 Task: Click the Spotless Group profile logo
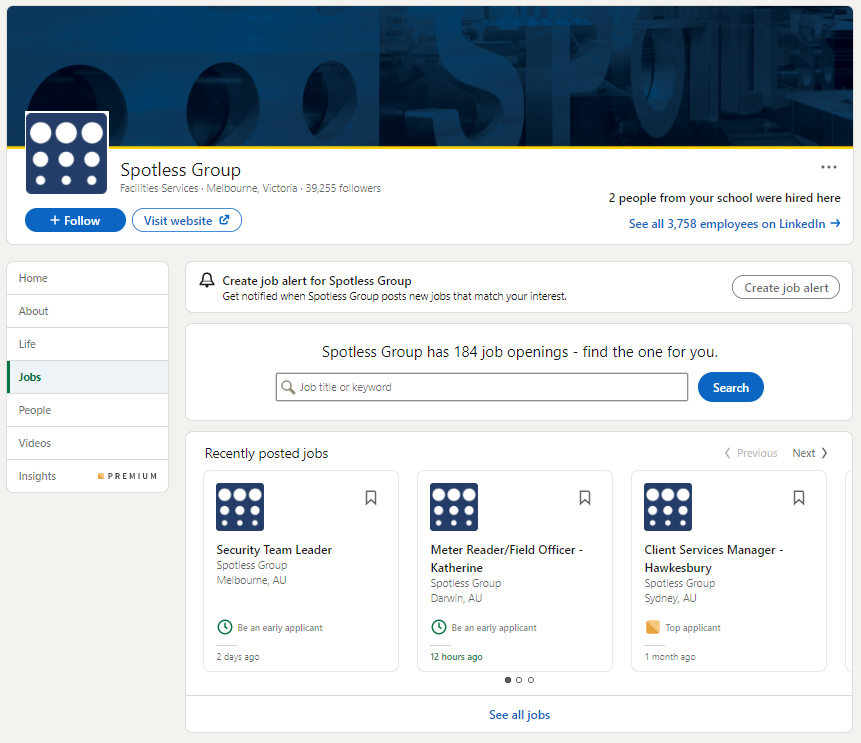pos(66,151)
